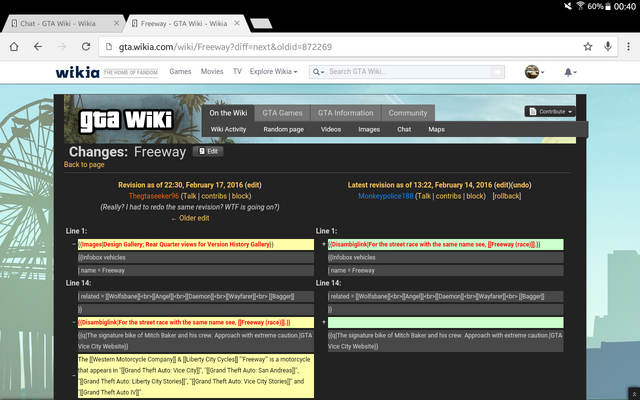The image size is (640, 400).
Task: Undo the latest revision
Action: click(x=521, y=185)
